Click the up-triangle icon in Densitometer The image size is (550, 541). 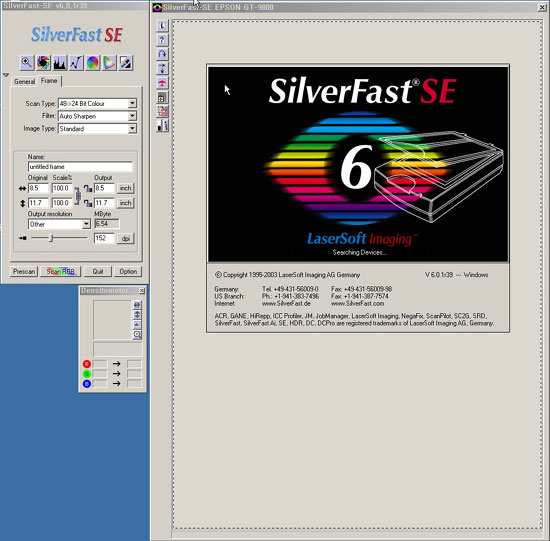(x=137, y=325)
